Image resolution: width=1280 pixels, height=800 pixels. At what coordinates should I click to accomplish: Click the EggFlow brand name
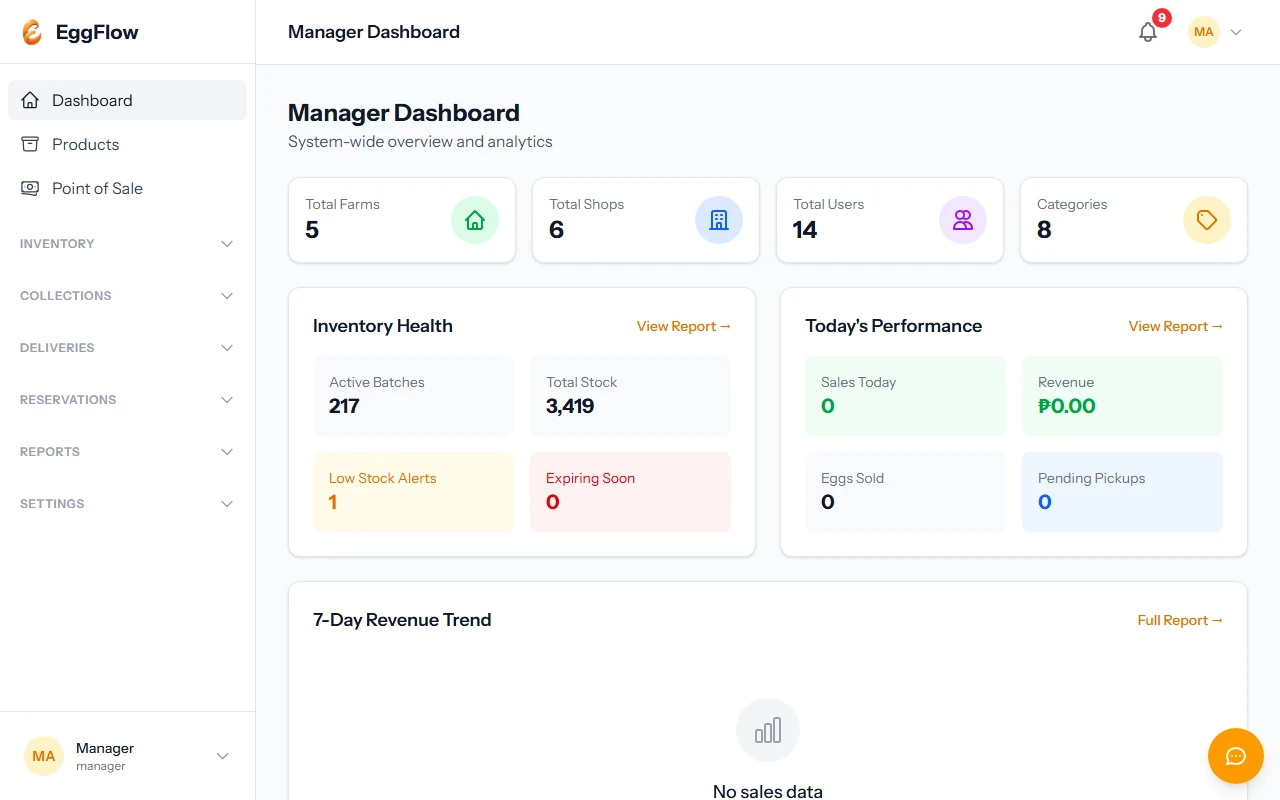click(x=97, y=32)
